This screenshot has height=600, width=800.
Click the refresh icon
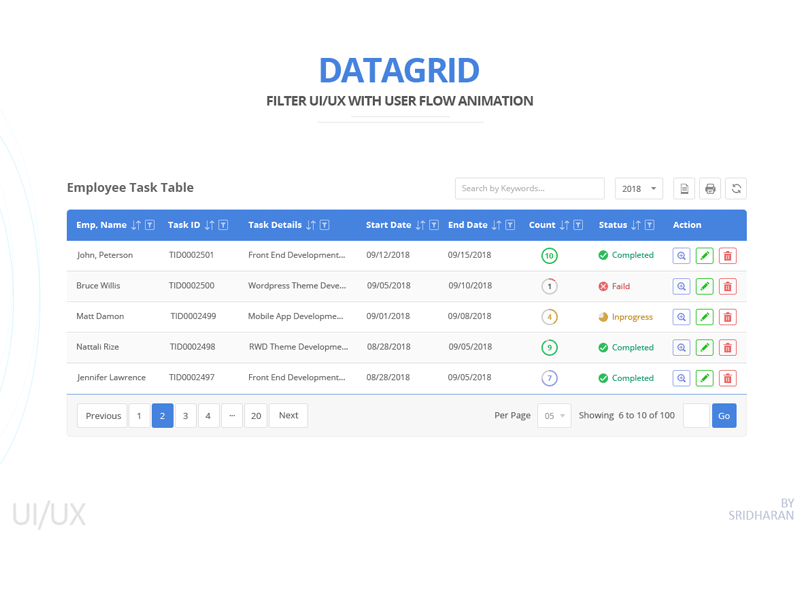(736, 188)
